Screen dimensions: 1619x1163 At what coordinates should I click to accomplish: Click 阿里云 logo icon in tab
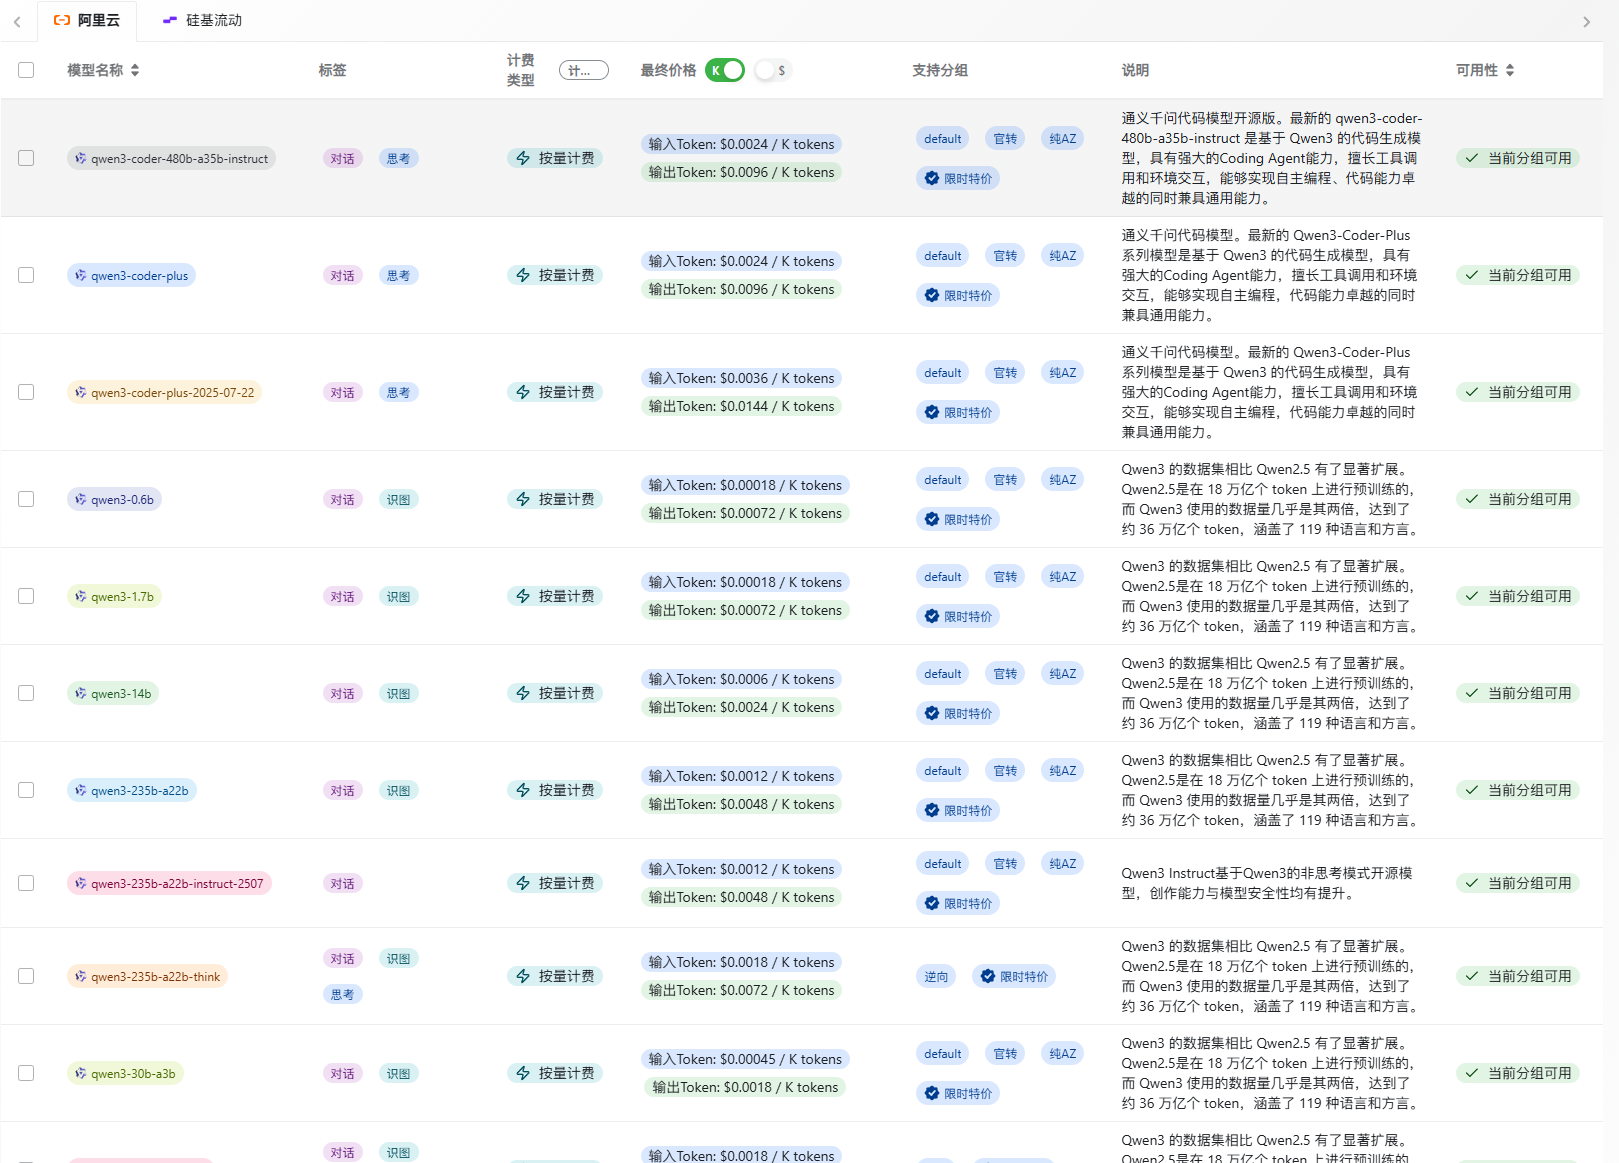coord(62,20)
